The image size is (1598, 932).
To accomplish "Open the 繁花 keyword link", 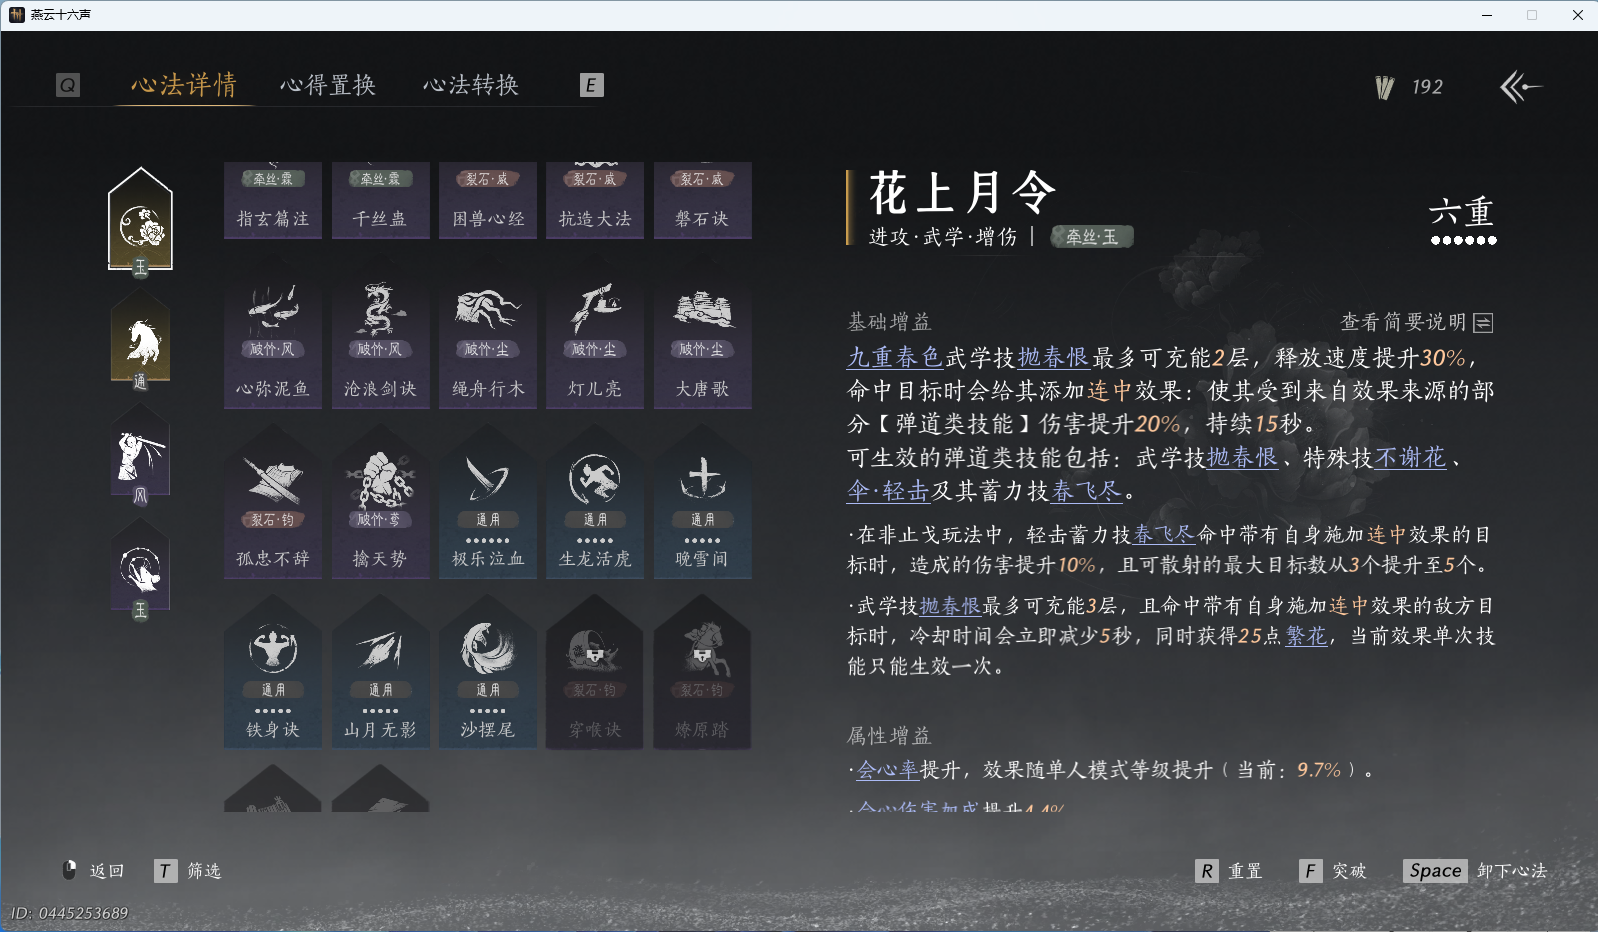I will (x=1306, y=636).
